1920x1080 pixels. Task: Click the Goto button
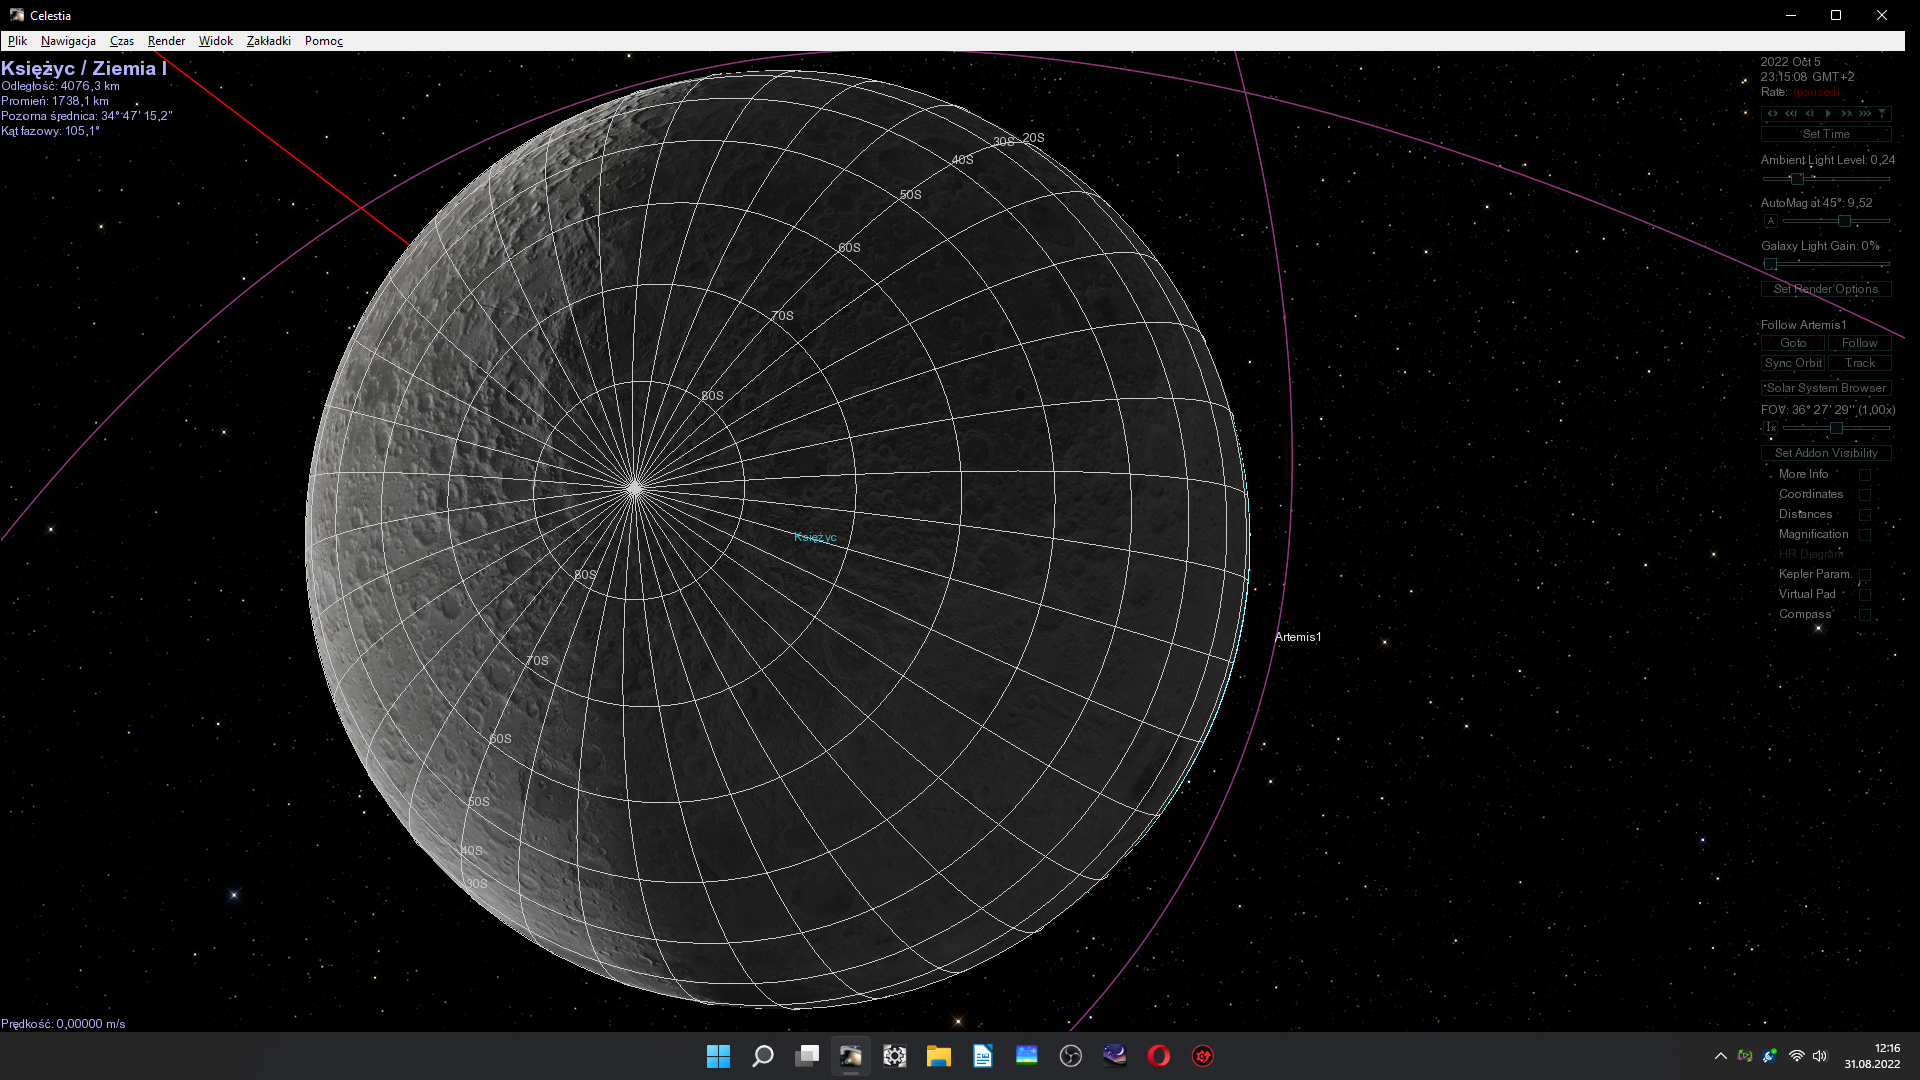(1793, 343)
